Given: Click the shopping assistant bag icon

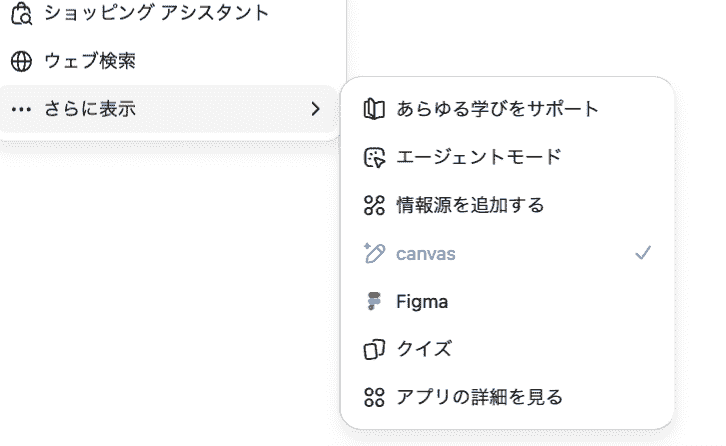Looking at the screenshot, I should coord(21,14).
